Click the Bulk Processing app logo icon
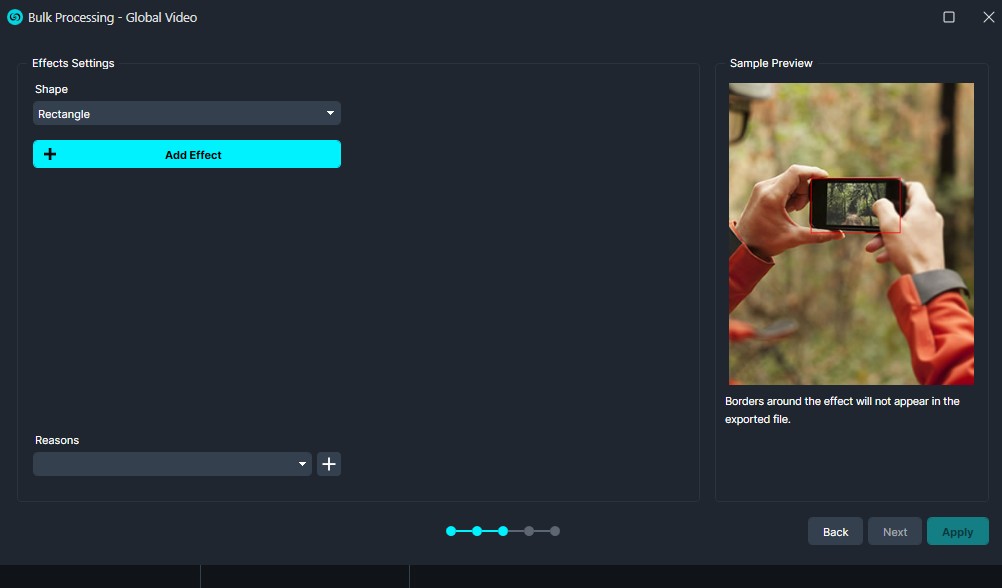 point(15,17)
